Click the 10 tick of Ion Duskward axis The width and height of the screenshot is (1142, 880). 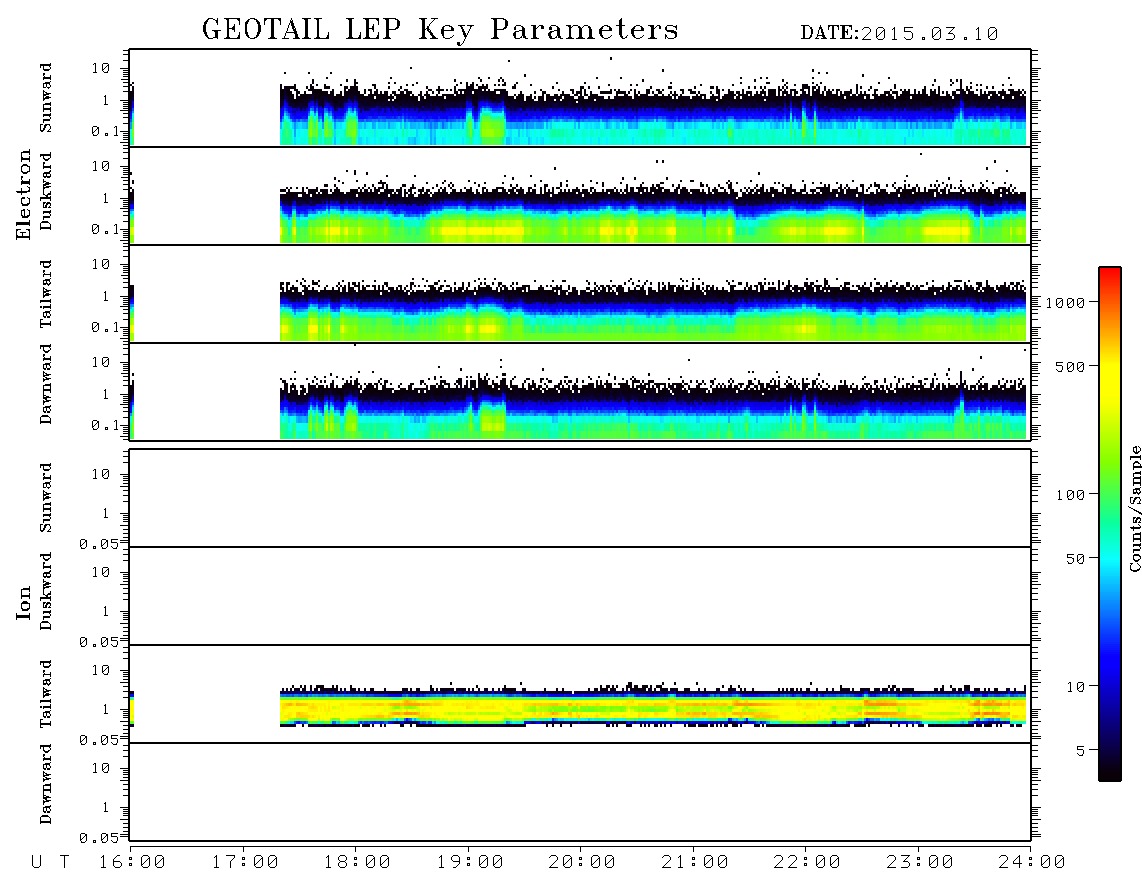click(x=101, y=572)
